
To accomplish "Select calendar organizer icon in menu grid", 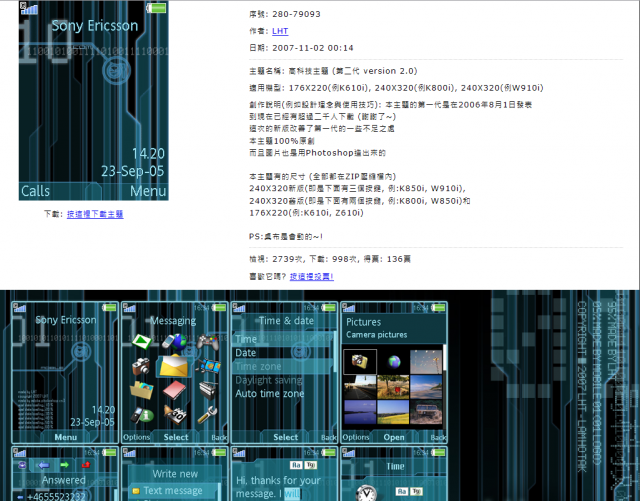I will point(176,414).
